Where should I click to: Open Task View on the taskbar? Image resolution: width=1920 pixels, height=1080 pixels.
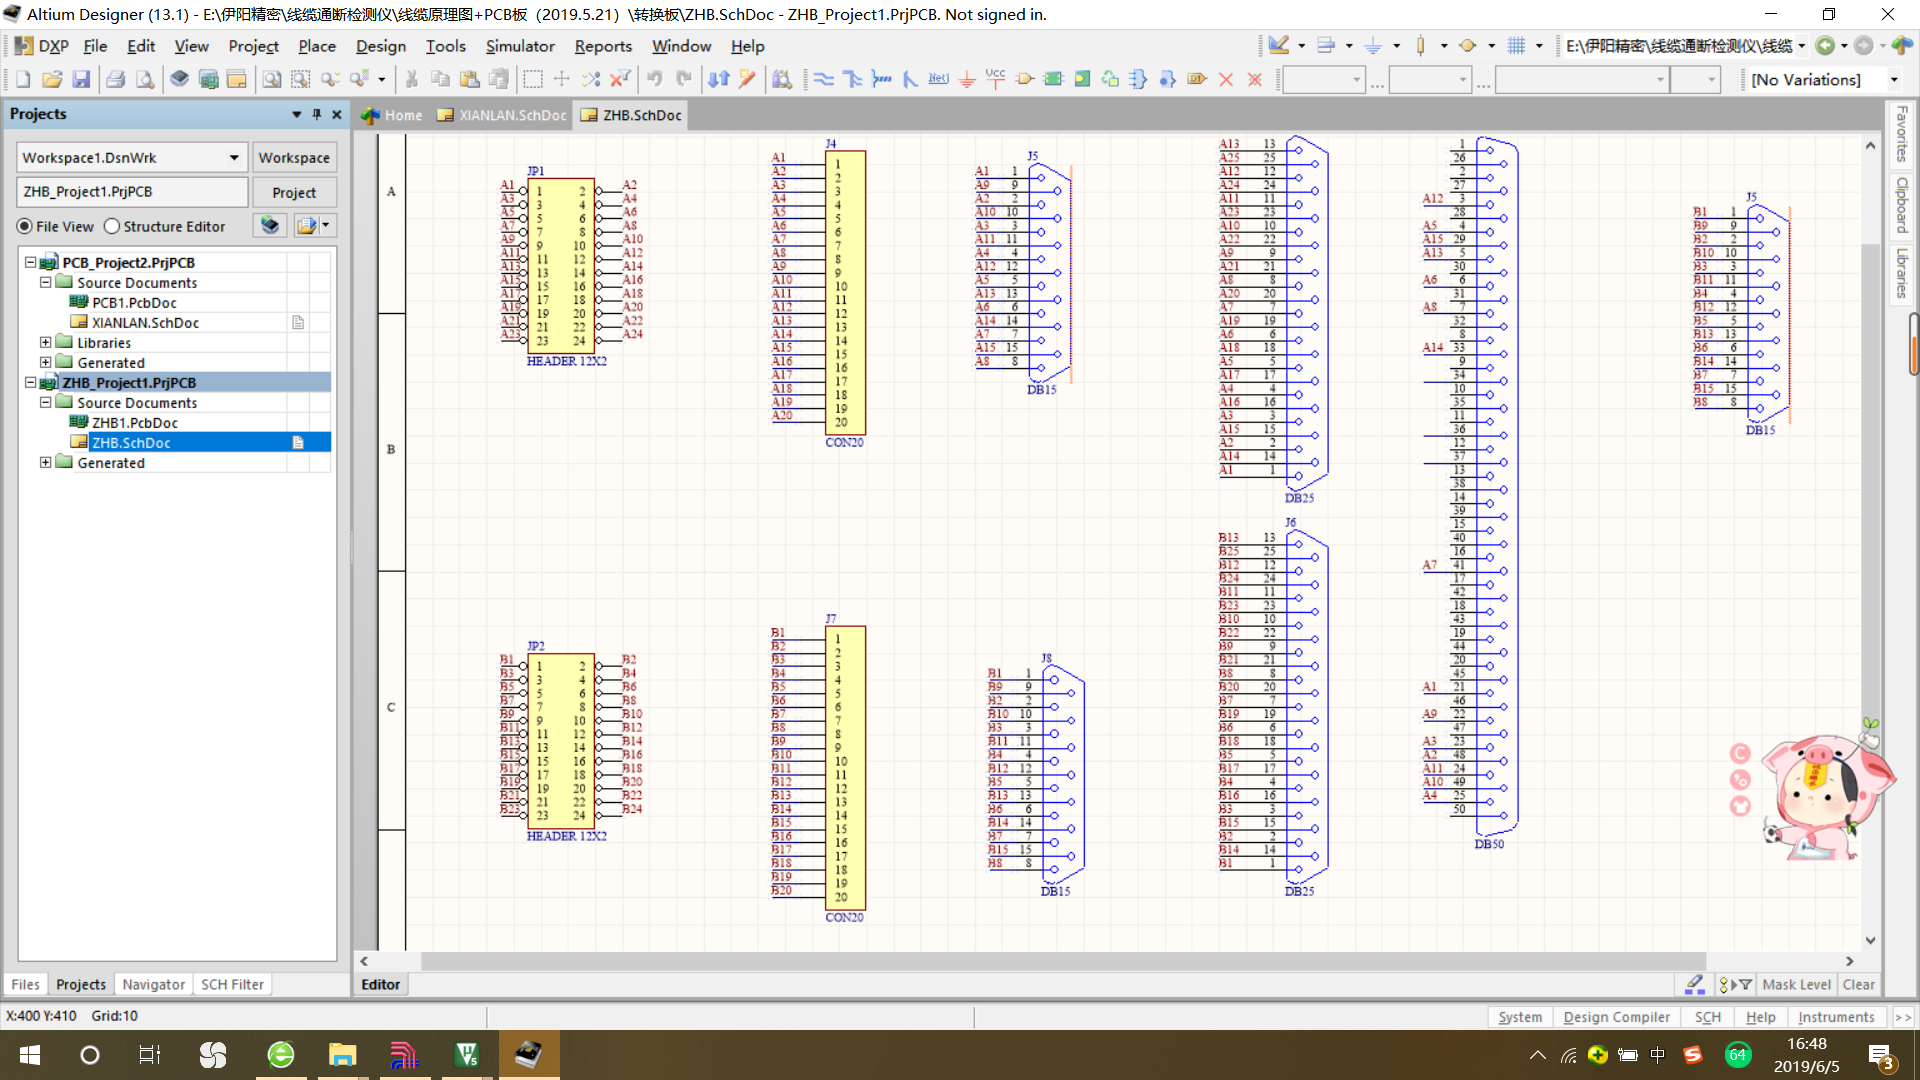[x=150, y=1055]
